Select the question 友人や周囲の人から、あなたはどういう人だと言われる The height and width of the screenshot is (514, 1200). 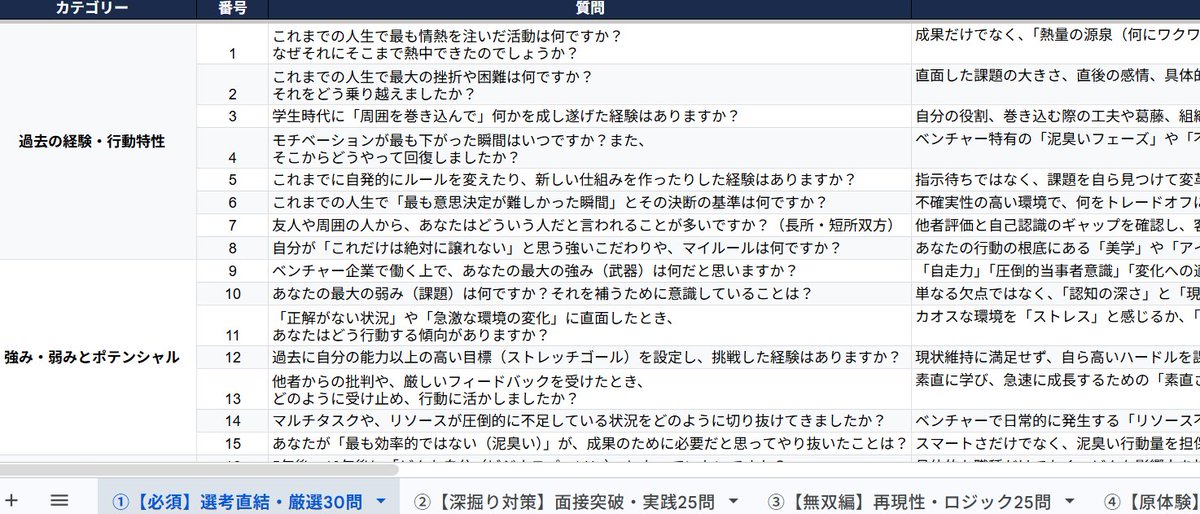click(x=589, y=226)
